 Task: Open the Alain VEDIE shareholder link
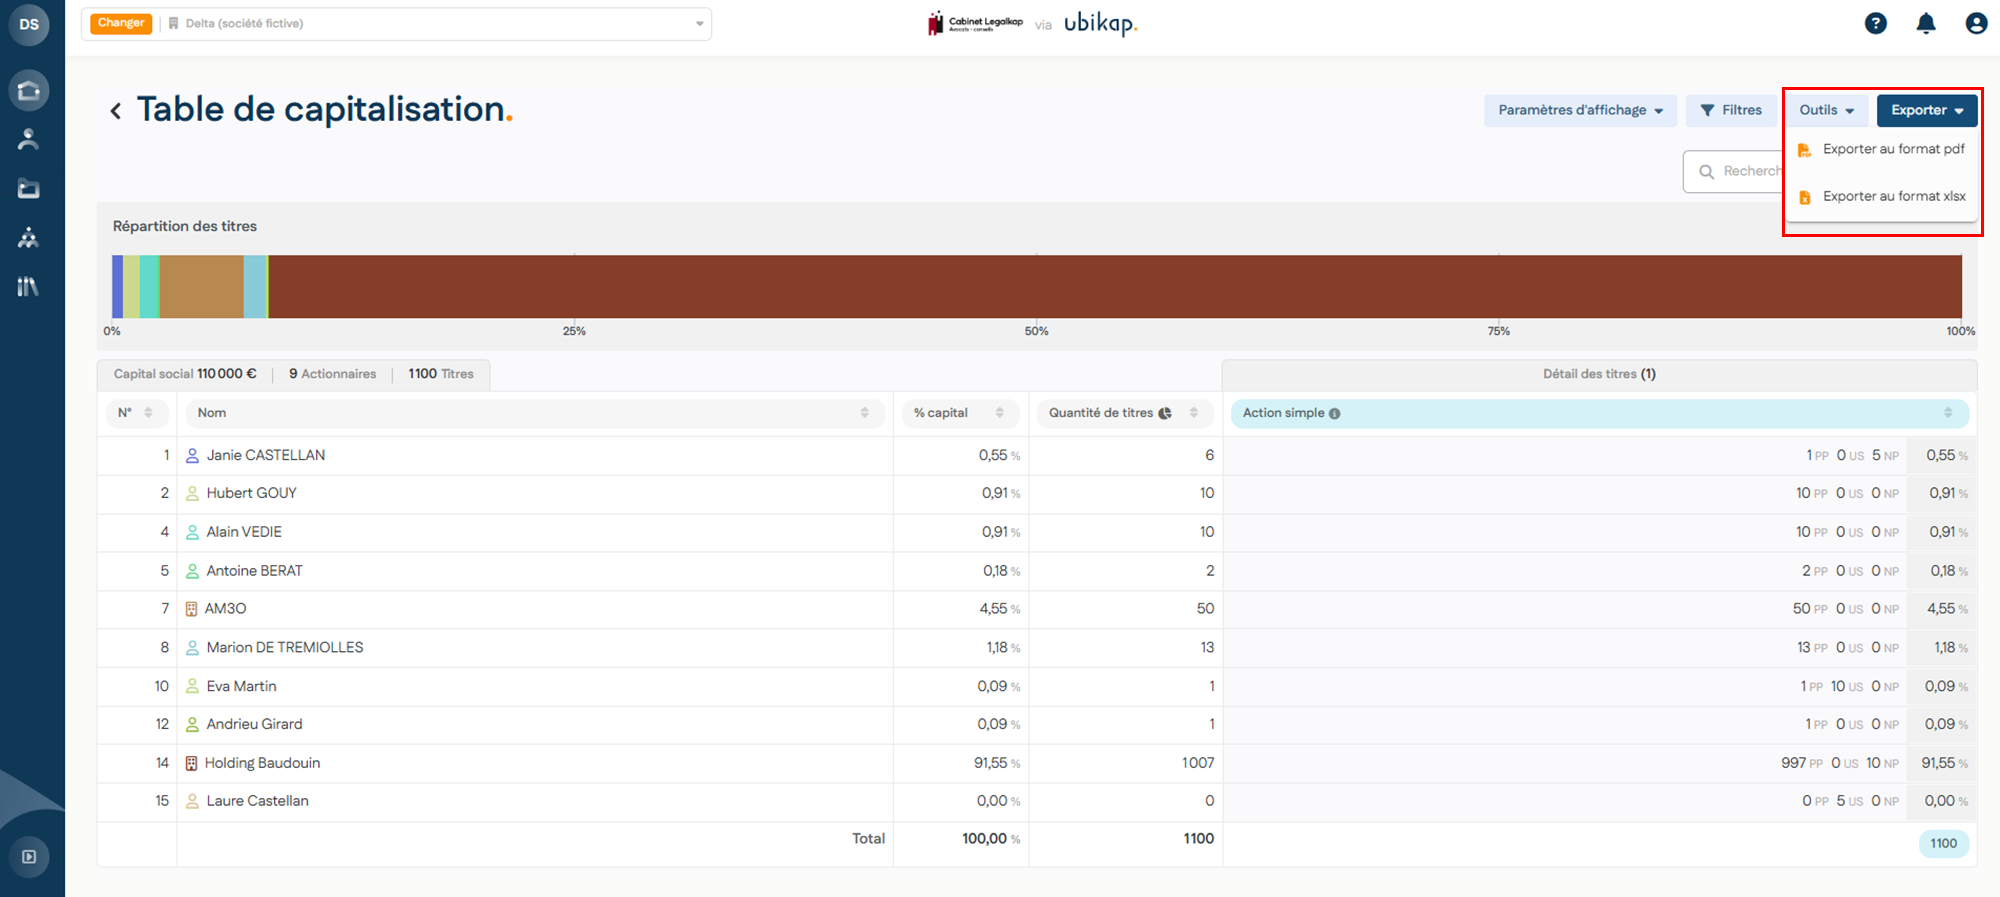click(x=244, y=532)
